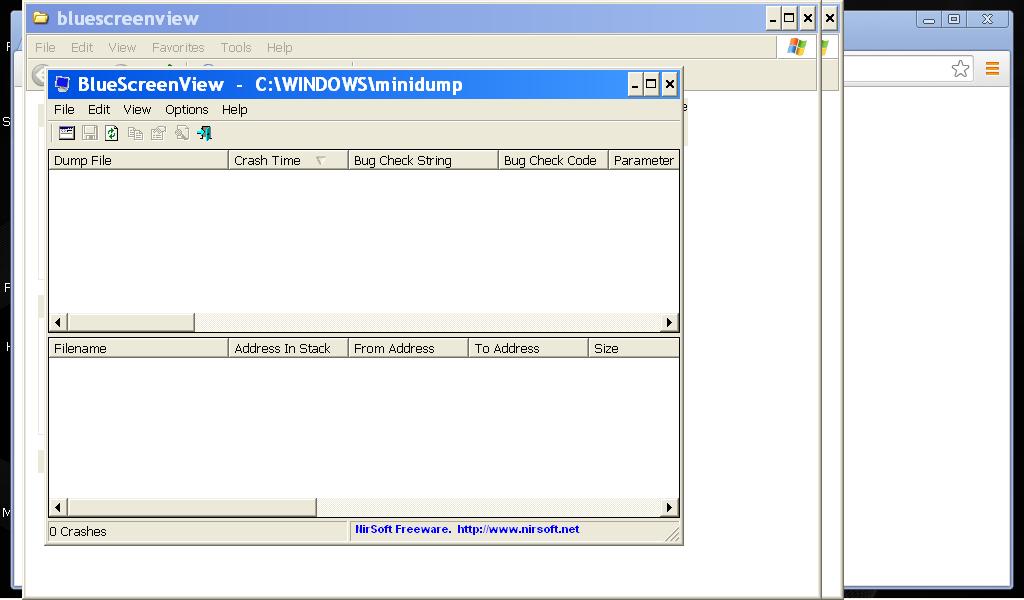This screenshot has width=1024, height=600.
Task: Minimize the BlueScreenView window
Action: pyautogui.click(x=634, y=84)
